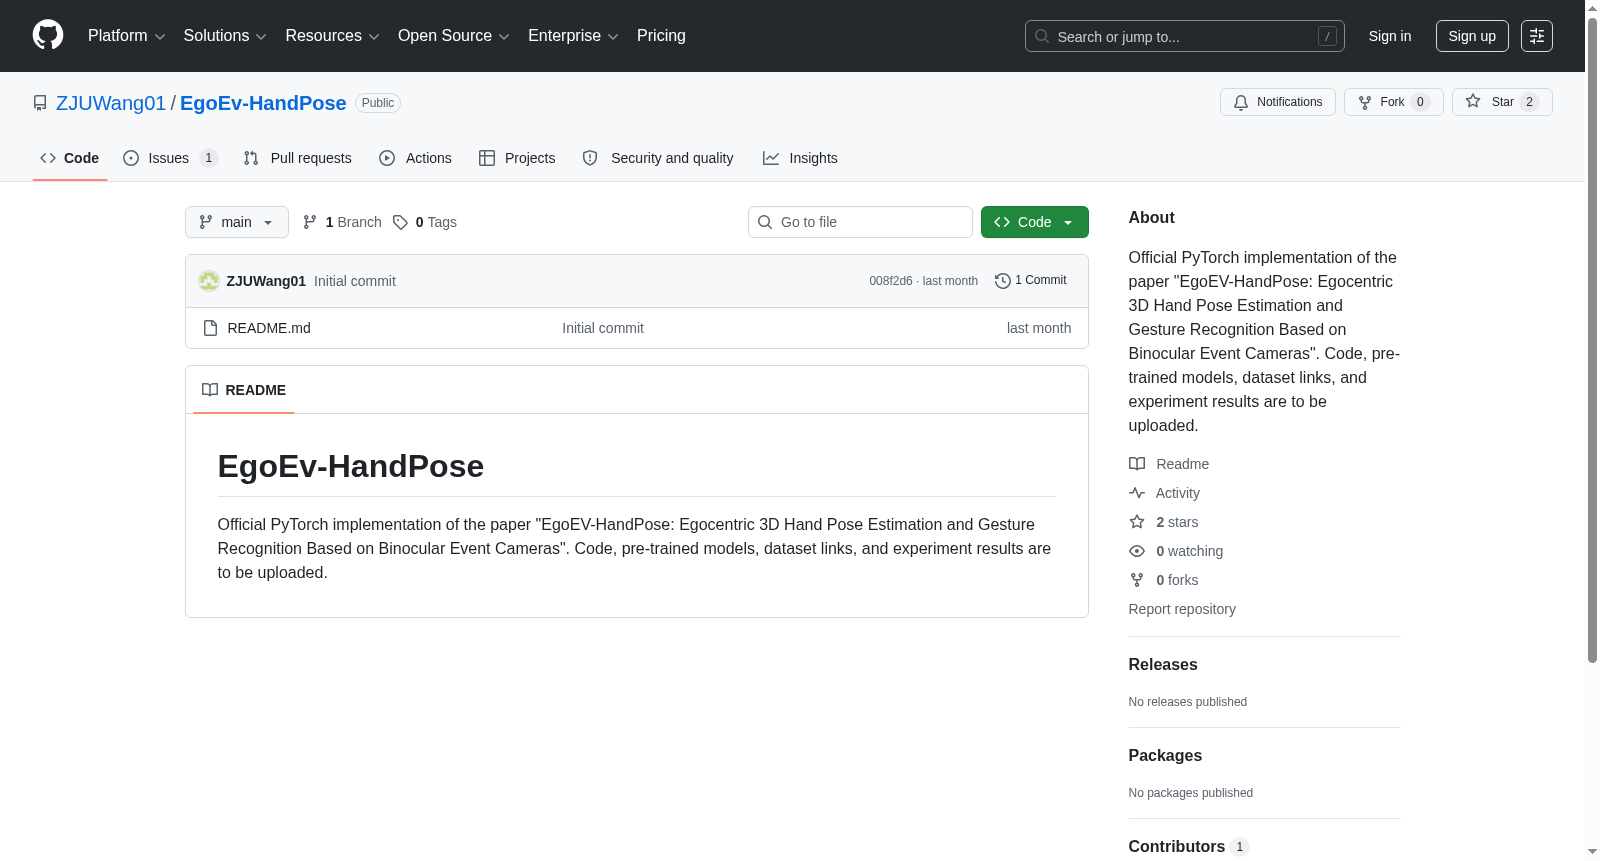Click the Activity link in About
The image size is (1600, 861).
point(1178,493)
